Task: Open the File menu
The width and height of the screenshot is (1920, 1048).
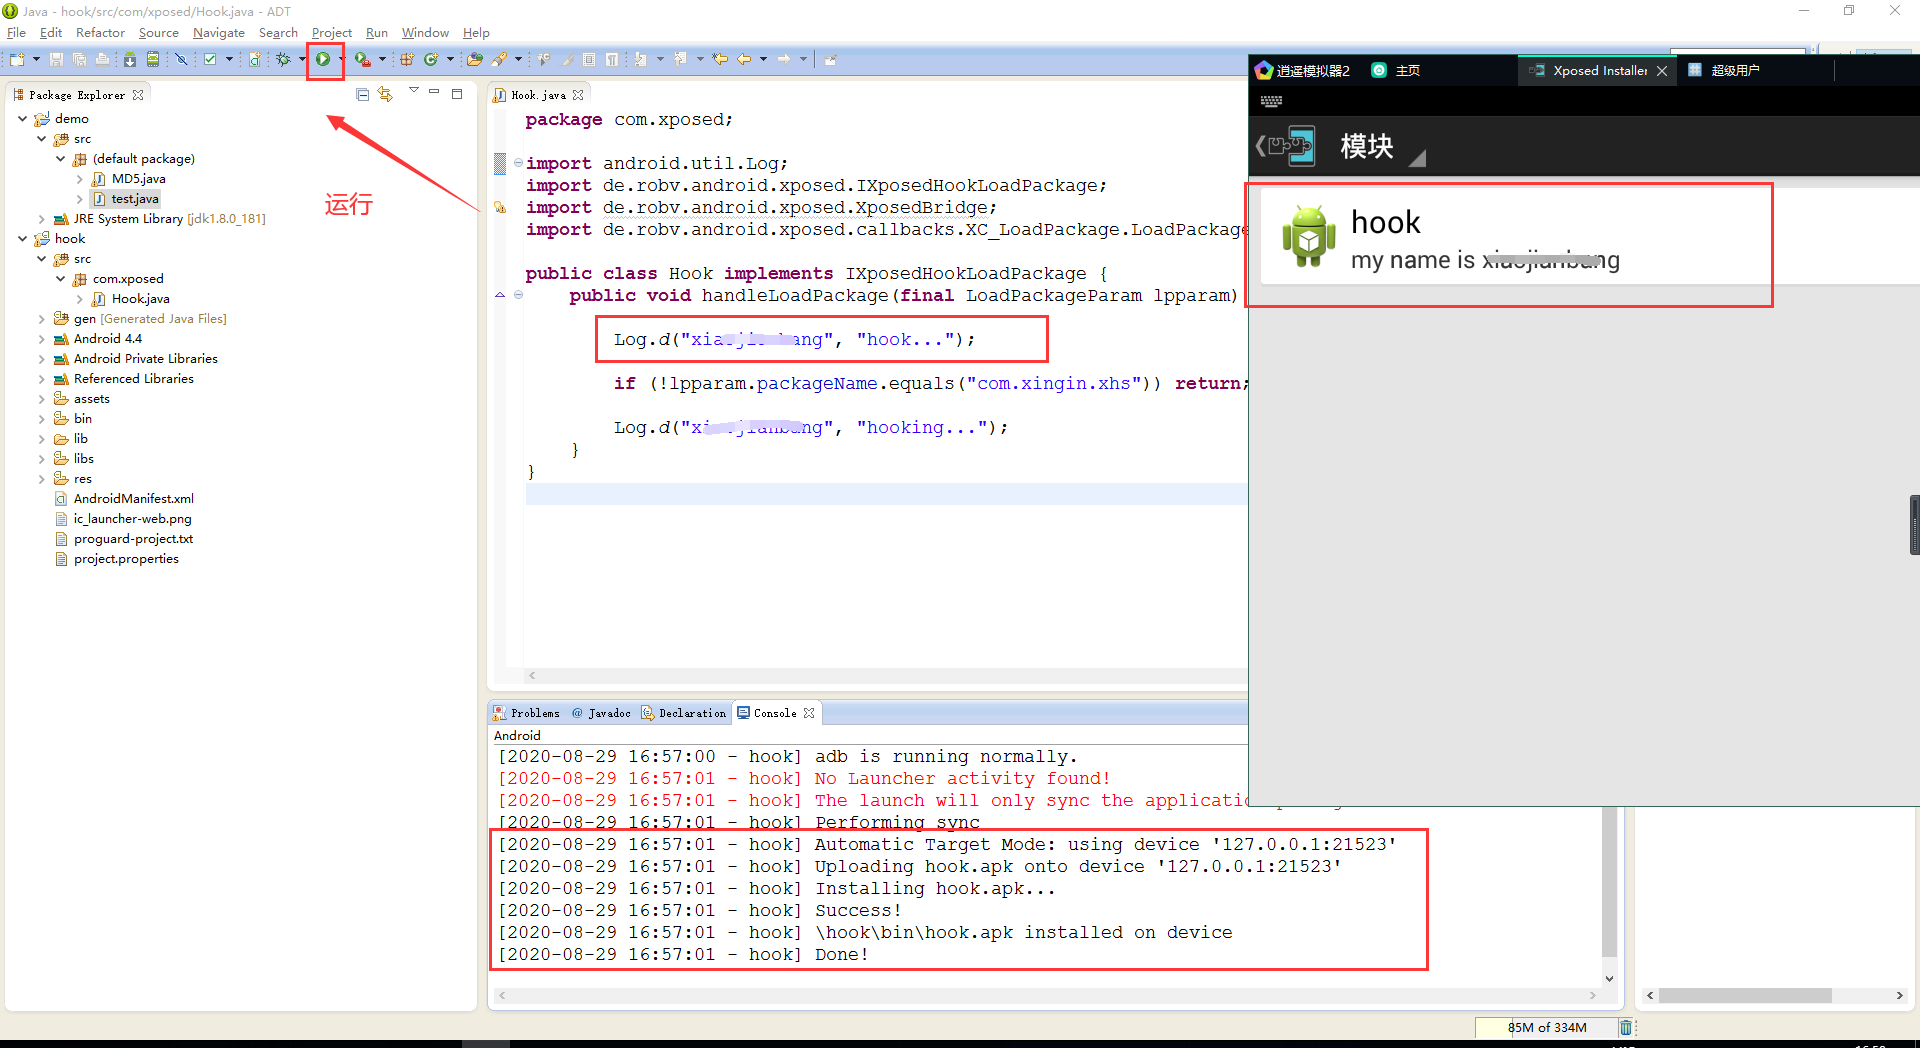Action: click(x=16, y=33)
